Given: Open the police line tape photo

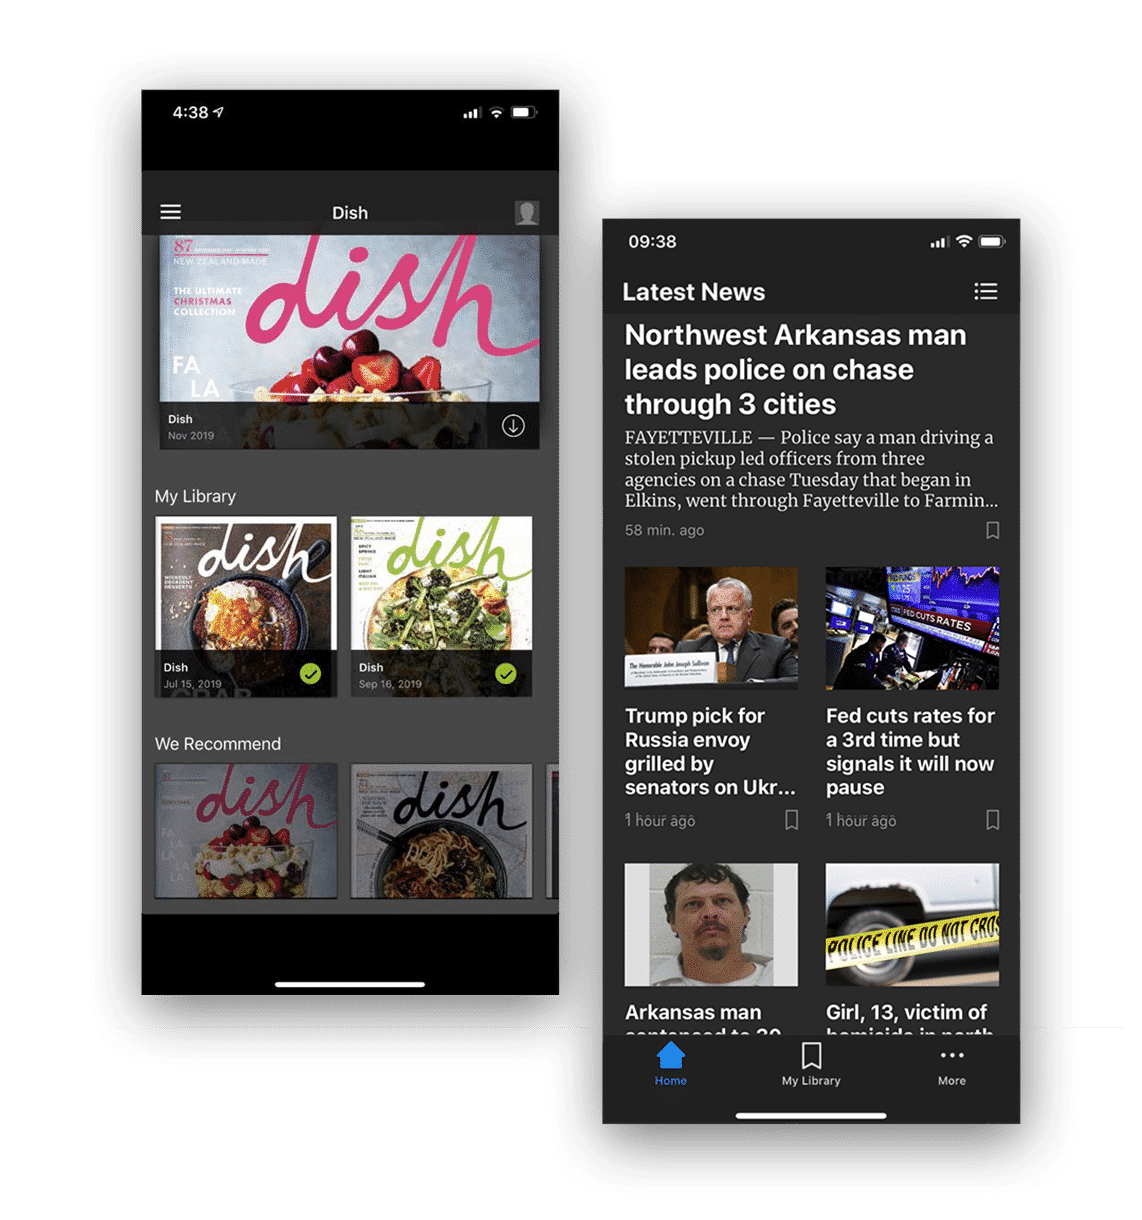Looking at the screenshot, I should (912, 925).
